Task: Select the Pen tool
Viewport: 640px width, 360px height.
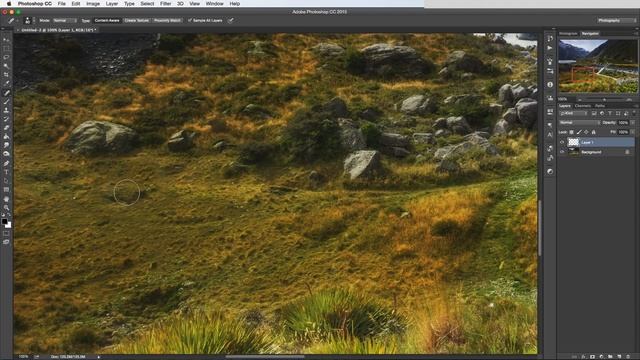Action: (6, 163)
